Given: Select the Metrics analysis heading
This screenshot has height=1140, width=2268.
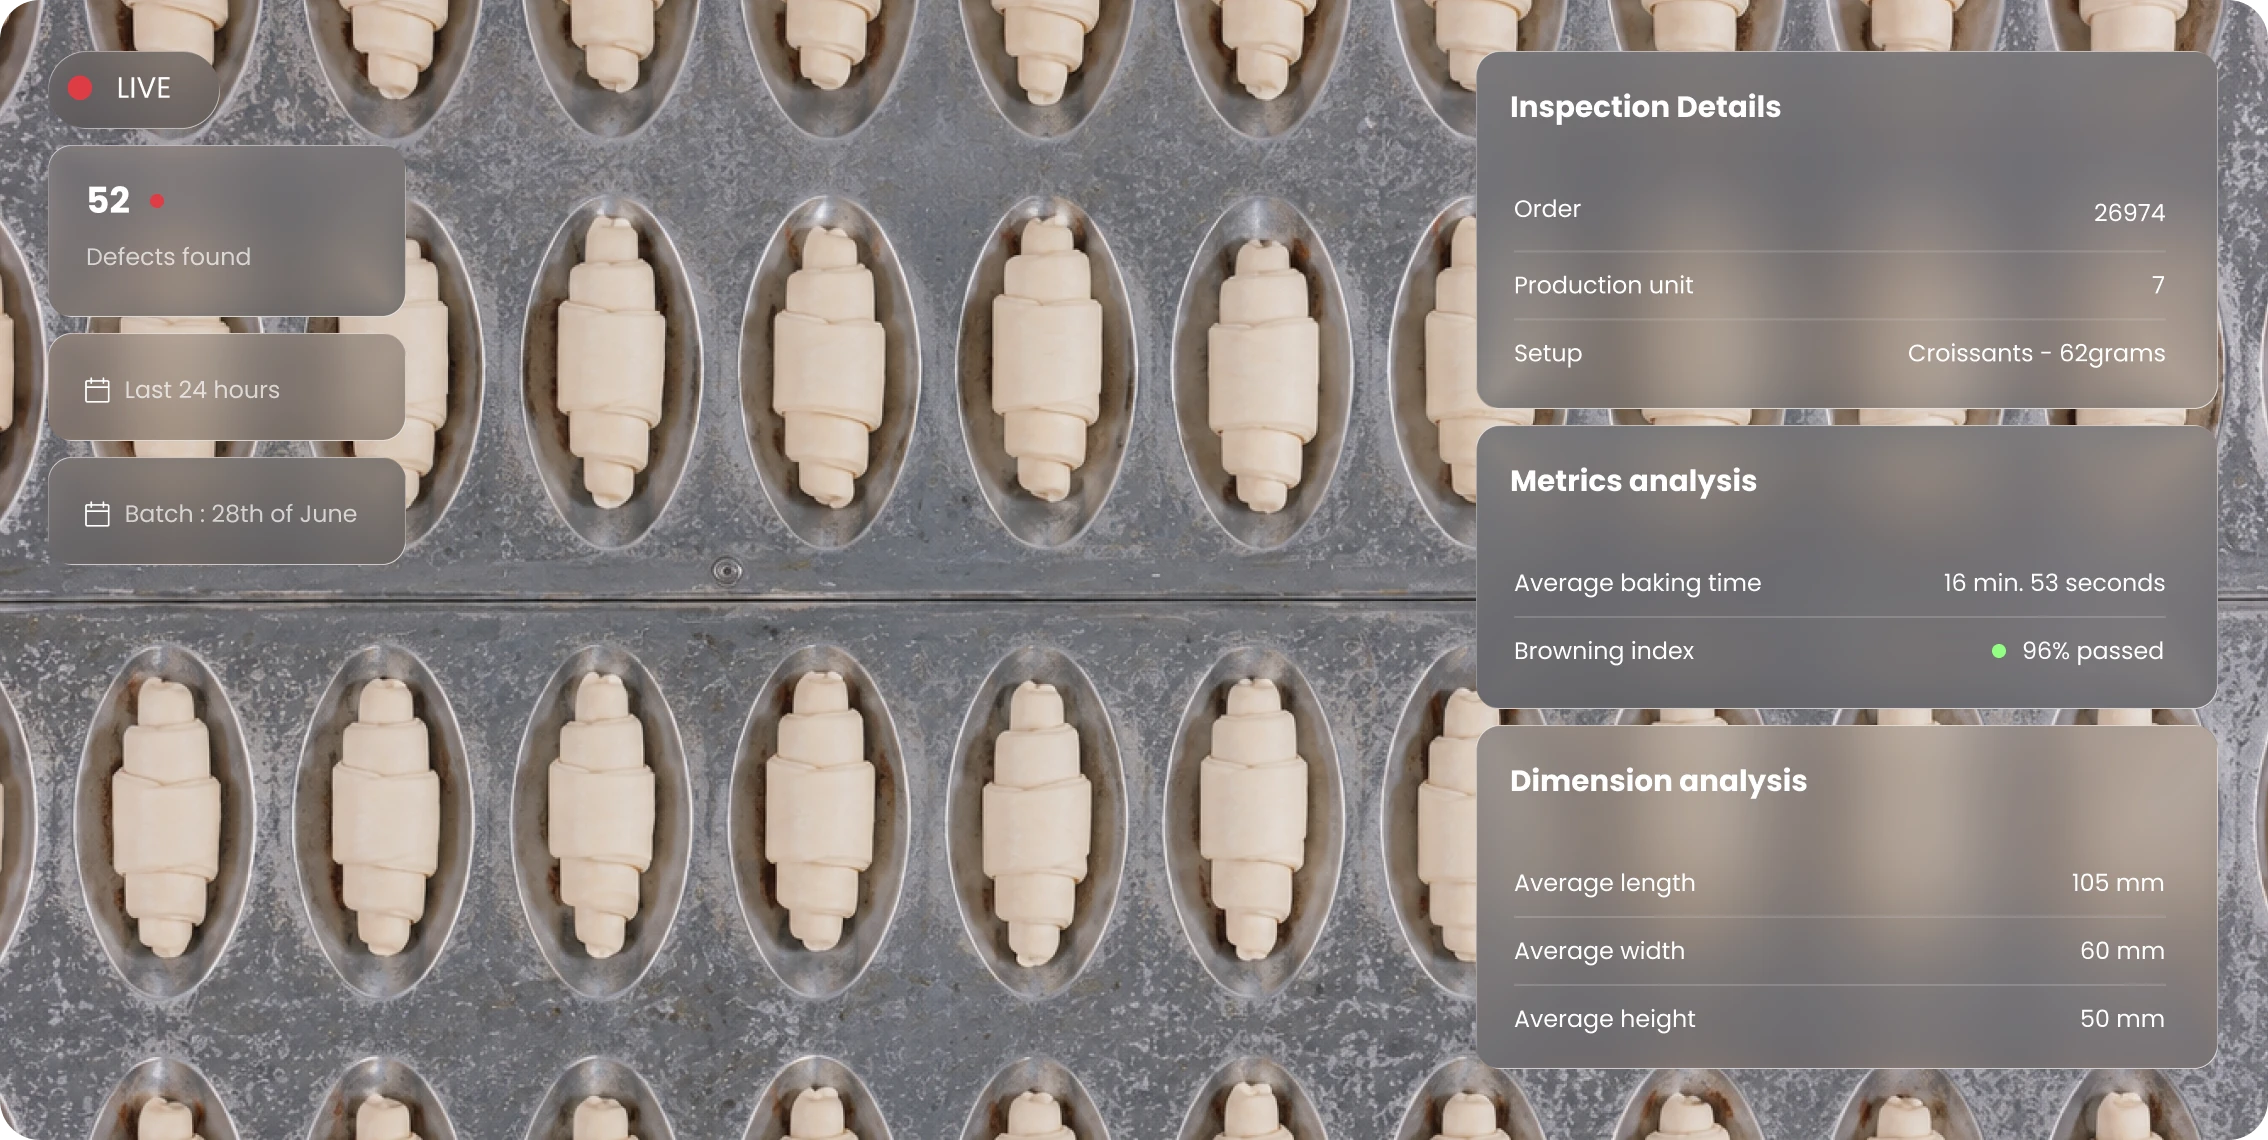Looking at the screenshot, I should [1633, 481].
